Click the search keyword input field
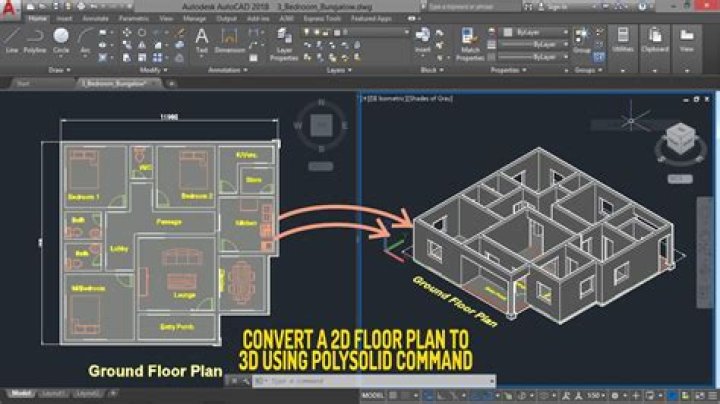Image resolution: width=720 pixels, height=404 pixels. point(473,7)
